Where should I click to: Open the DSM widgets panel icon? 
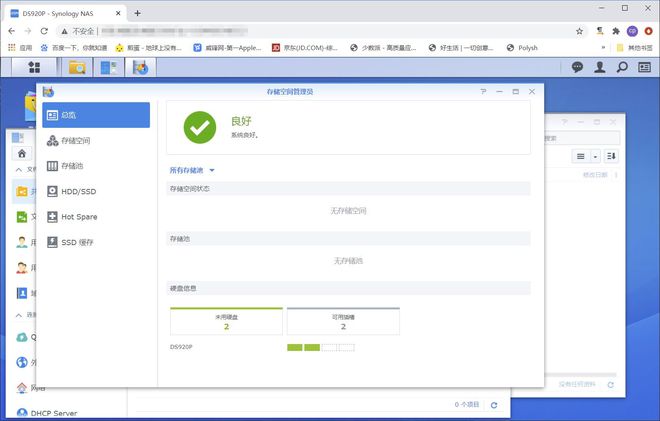[x=644, y=67]
